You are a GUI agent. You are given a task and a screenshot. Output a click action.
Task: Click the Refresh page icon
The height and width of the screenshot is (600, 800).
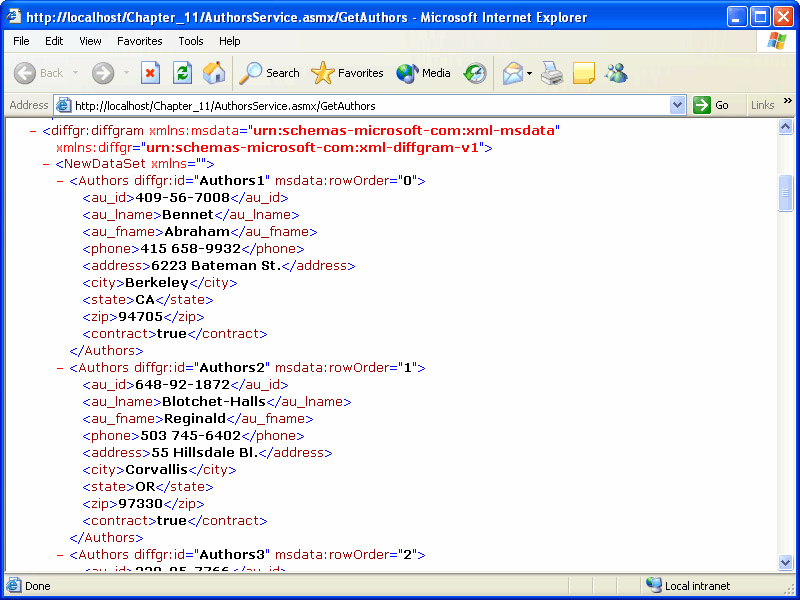point(182,73)
